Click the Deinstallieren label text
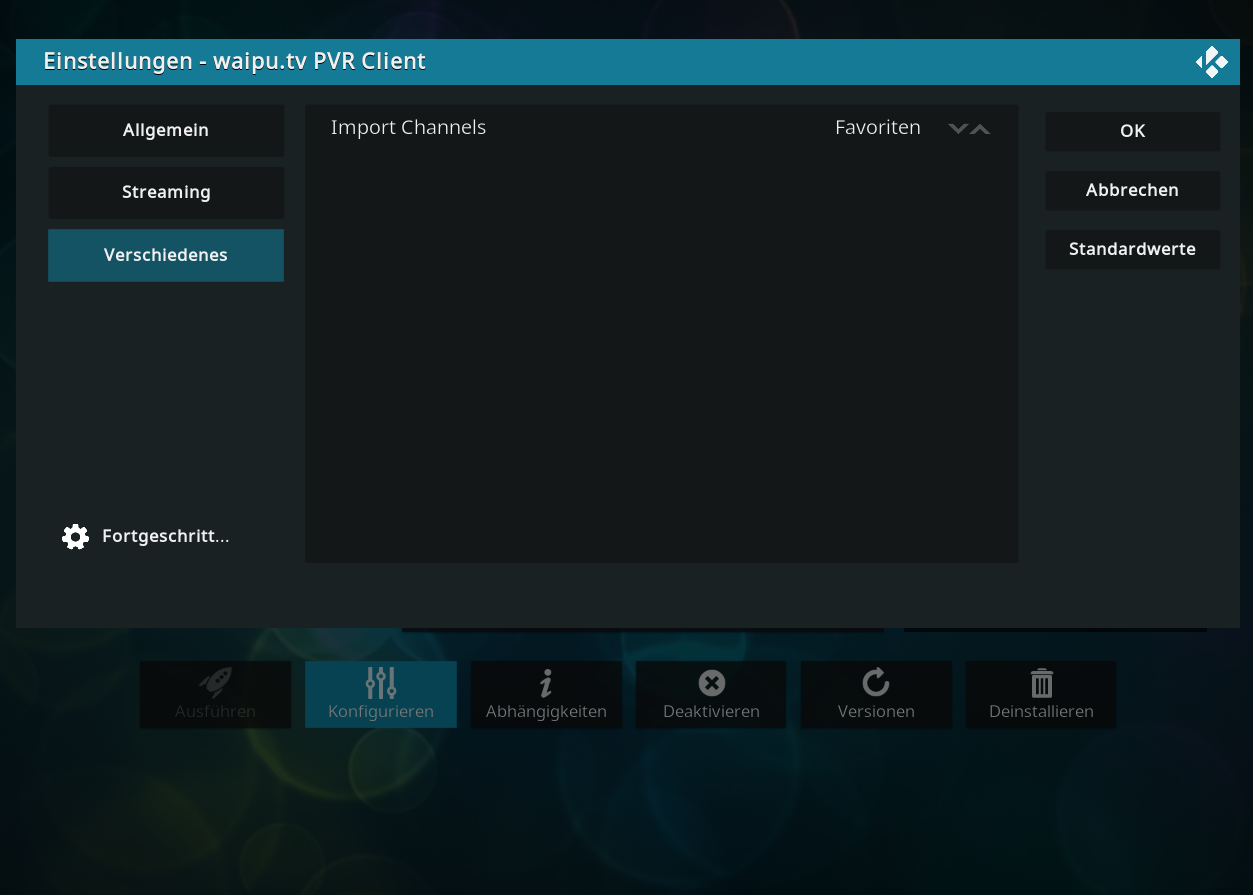1253x895 pixels. pos(1041,712)
